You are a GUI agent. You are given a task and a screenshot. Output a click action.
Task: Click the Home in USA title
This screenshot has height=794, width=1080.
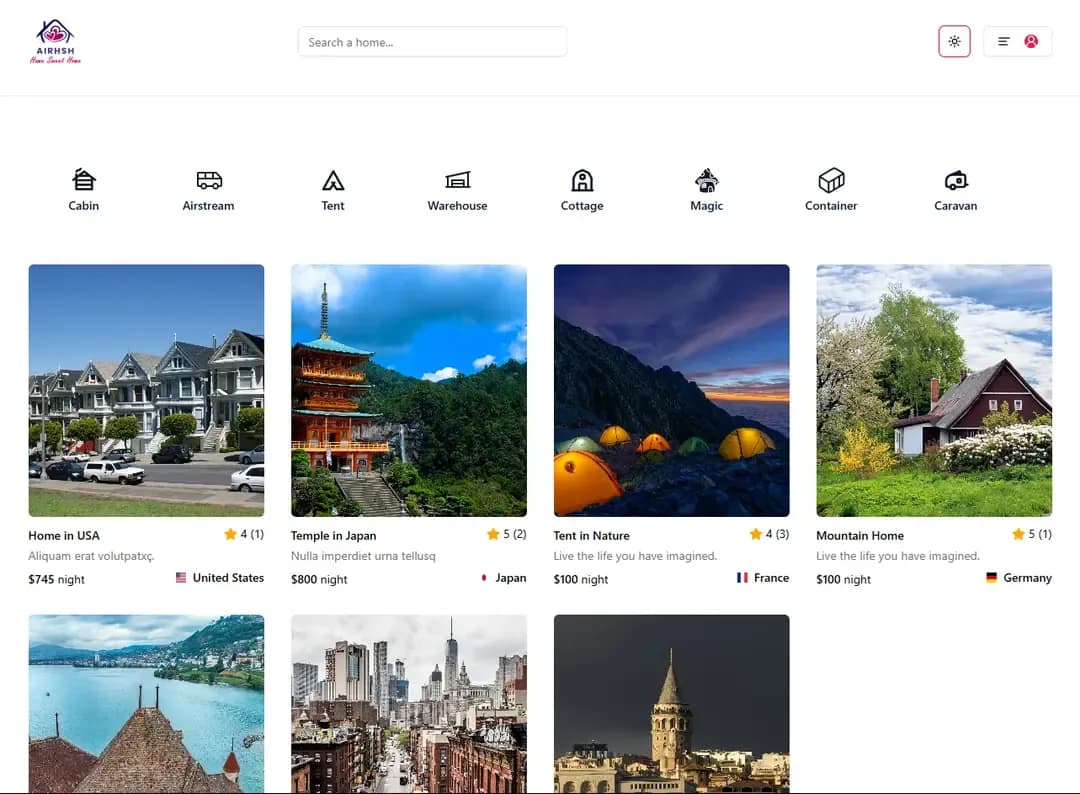64,536
